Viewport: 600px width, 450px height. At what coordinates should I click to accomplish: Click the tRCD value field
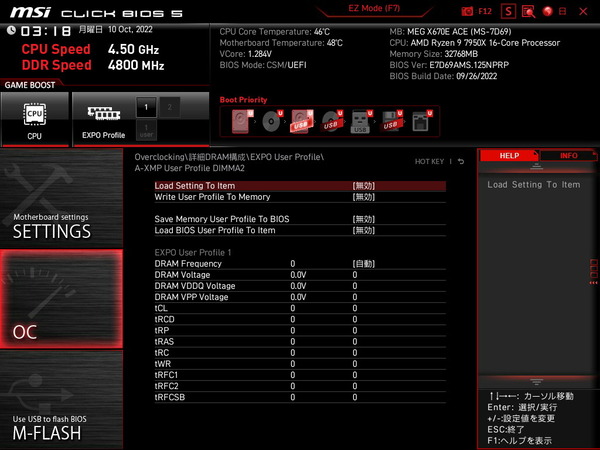point(355,319)
